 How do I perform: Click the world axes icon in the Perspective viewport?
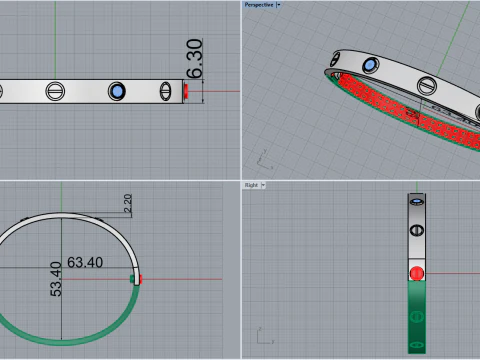click(265, 159)
